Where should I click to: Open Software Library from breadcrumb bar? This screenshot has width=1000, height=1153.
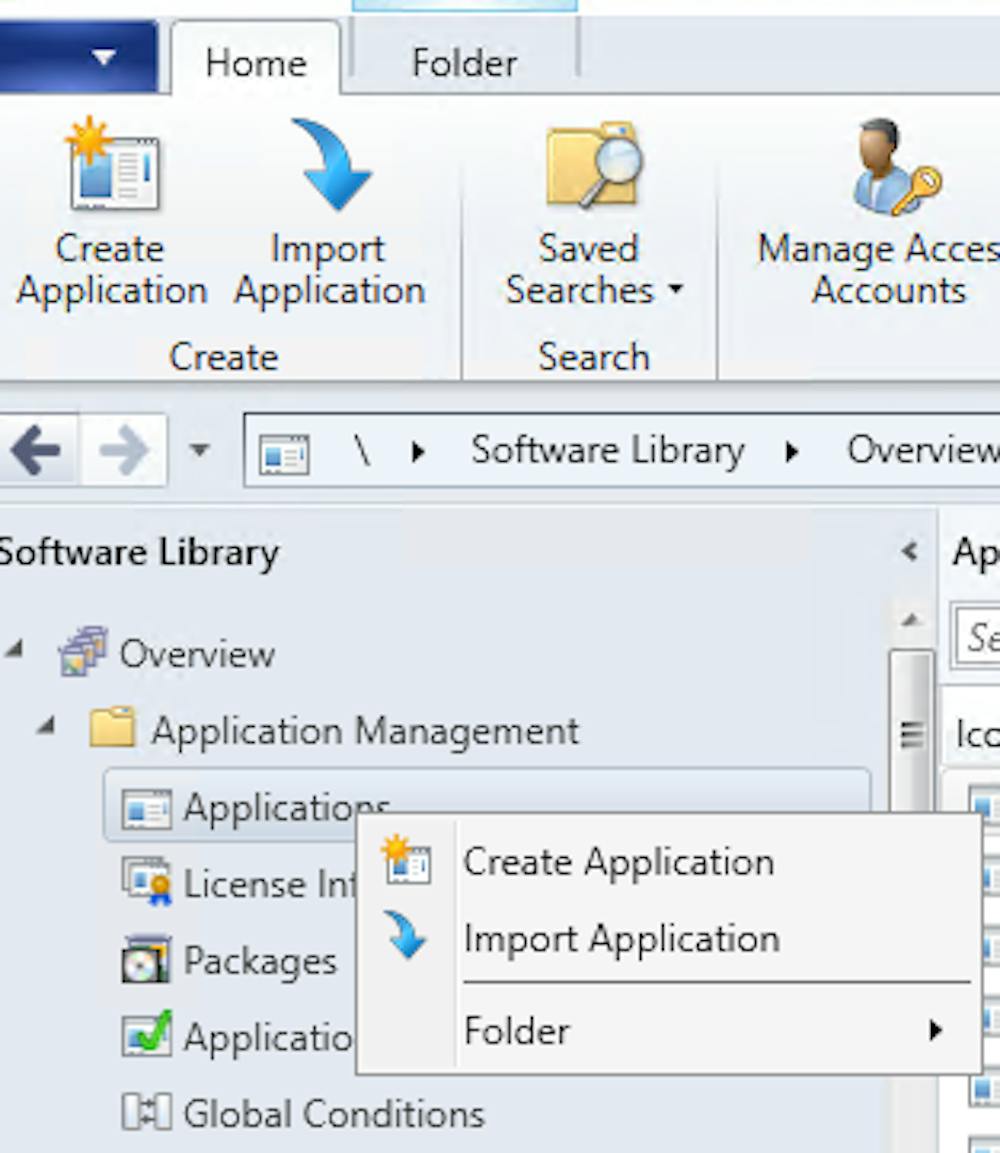pos(607,450)
